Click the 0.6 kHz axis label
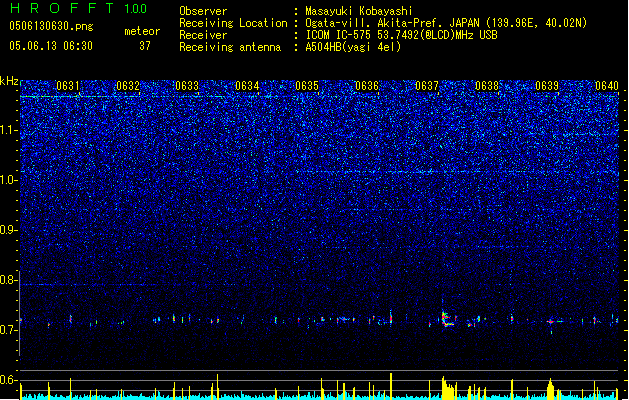This screenshot has height=400, width=629. pyautogui.click(x=9, y=380)
